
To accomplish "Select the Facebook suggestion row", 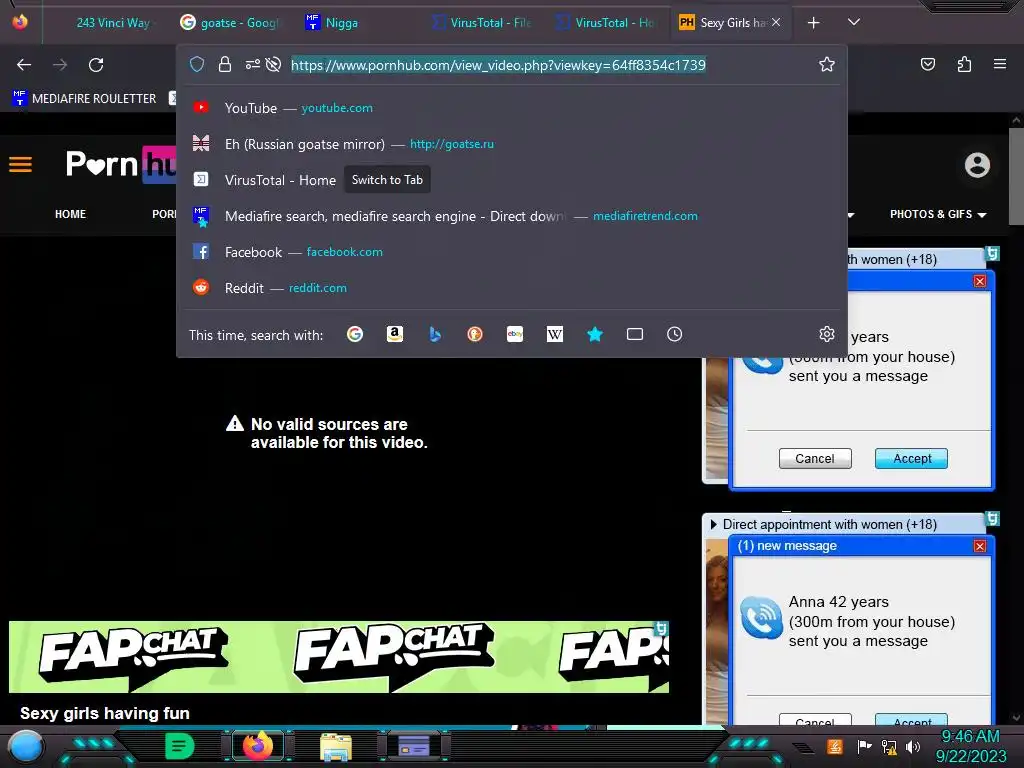I will pyautogui.click(x=512, y=251).
